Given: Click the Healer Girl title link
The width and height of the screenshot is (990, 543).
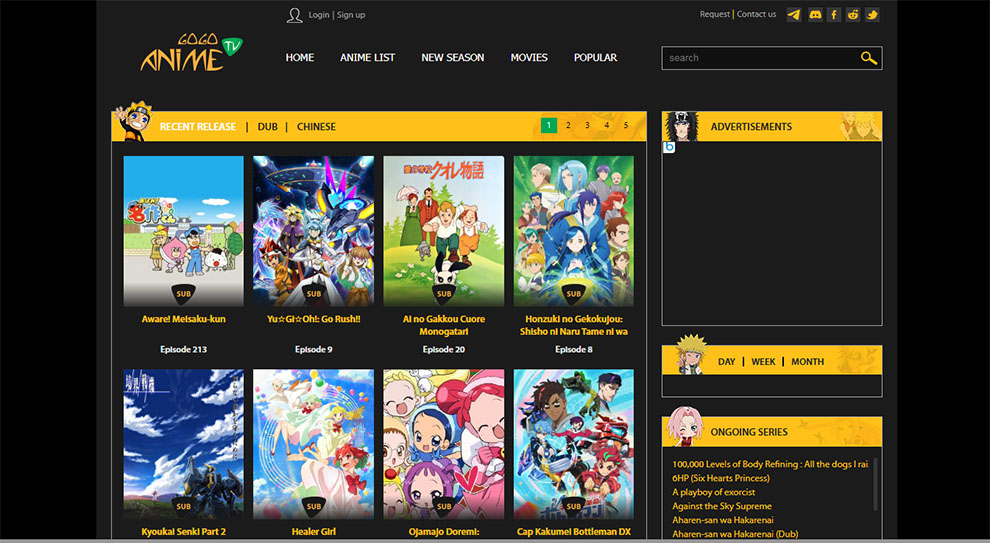Looking at the screenshot, I should click(x=314, y=532).
